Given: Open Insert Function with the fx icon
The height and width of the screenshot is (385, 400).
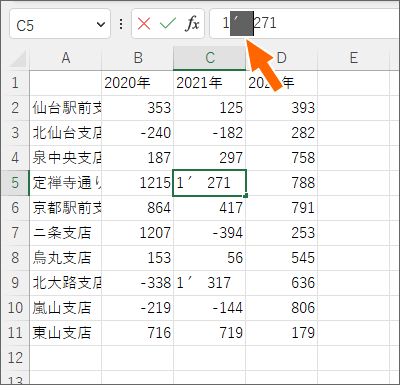Looking at the screenshot, I should coord(192,24).
